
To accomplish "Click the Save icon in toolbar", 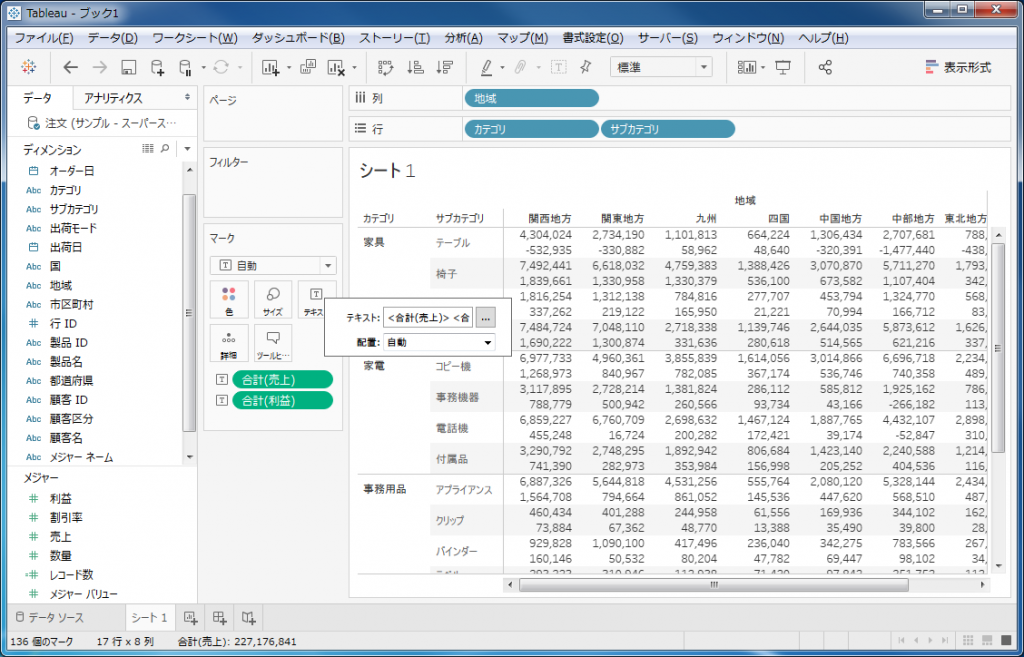I will coord(128,68).
